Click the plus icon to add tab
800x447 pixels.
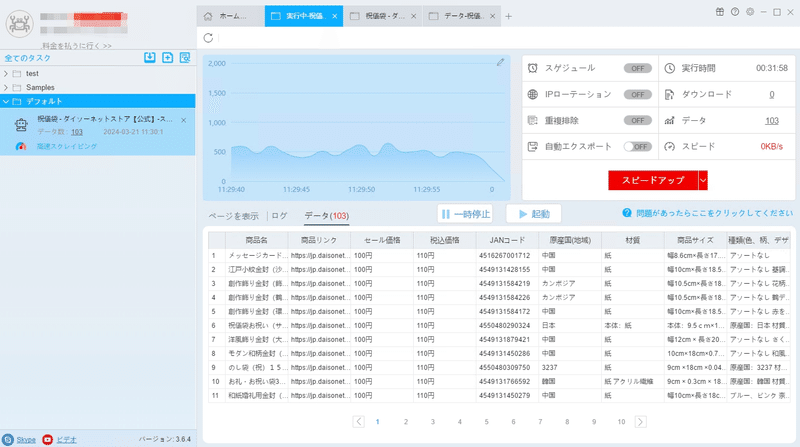coord(508,16)
